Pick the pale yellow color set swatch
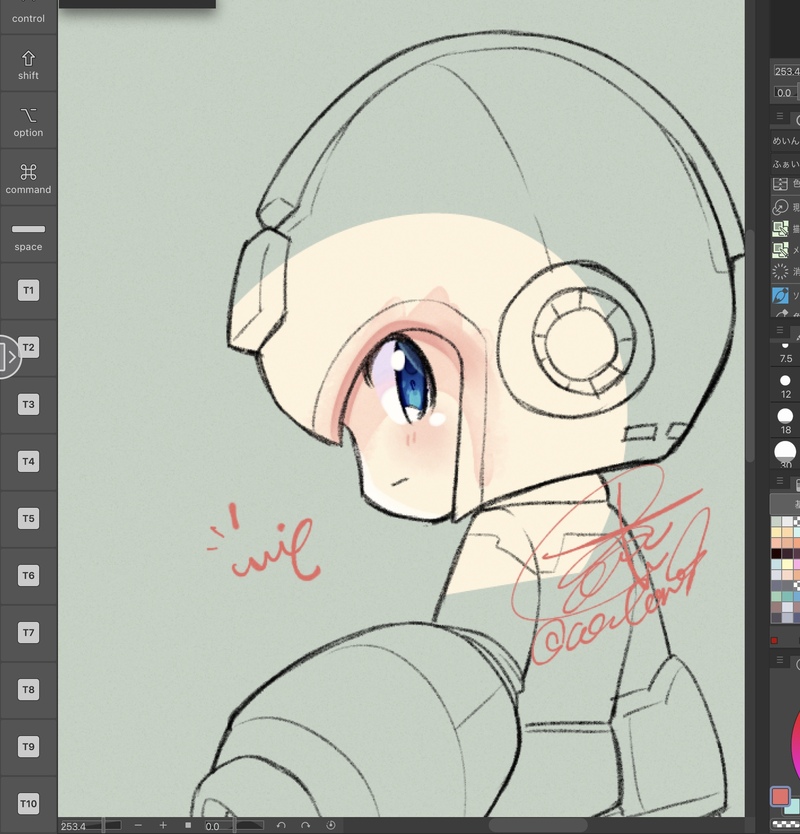Screen dimensions: 800x834 click(787, 564)
